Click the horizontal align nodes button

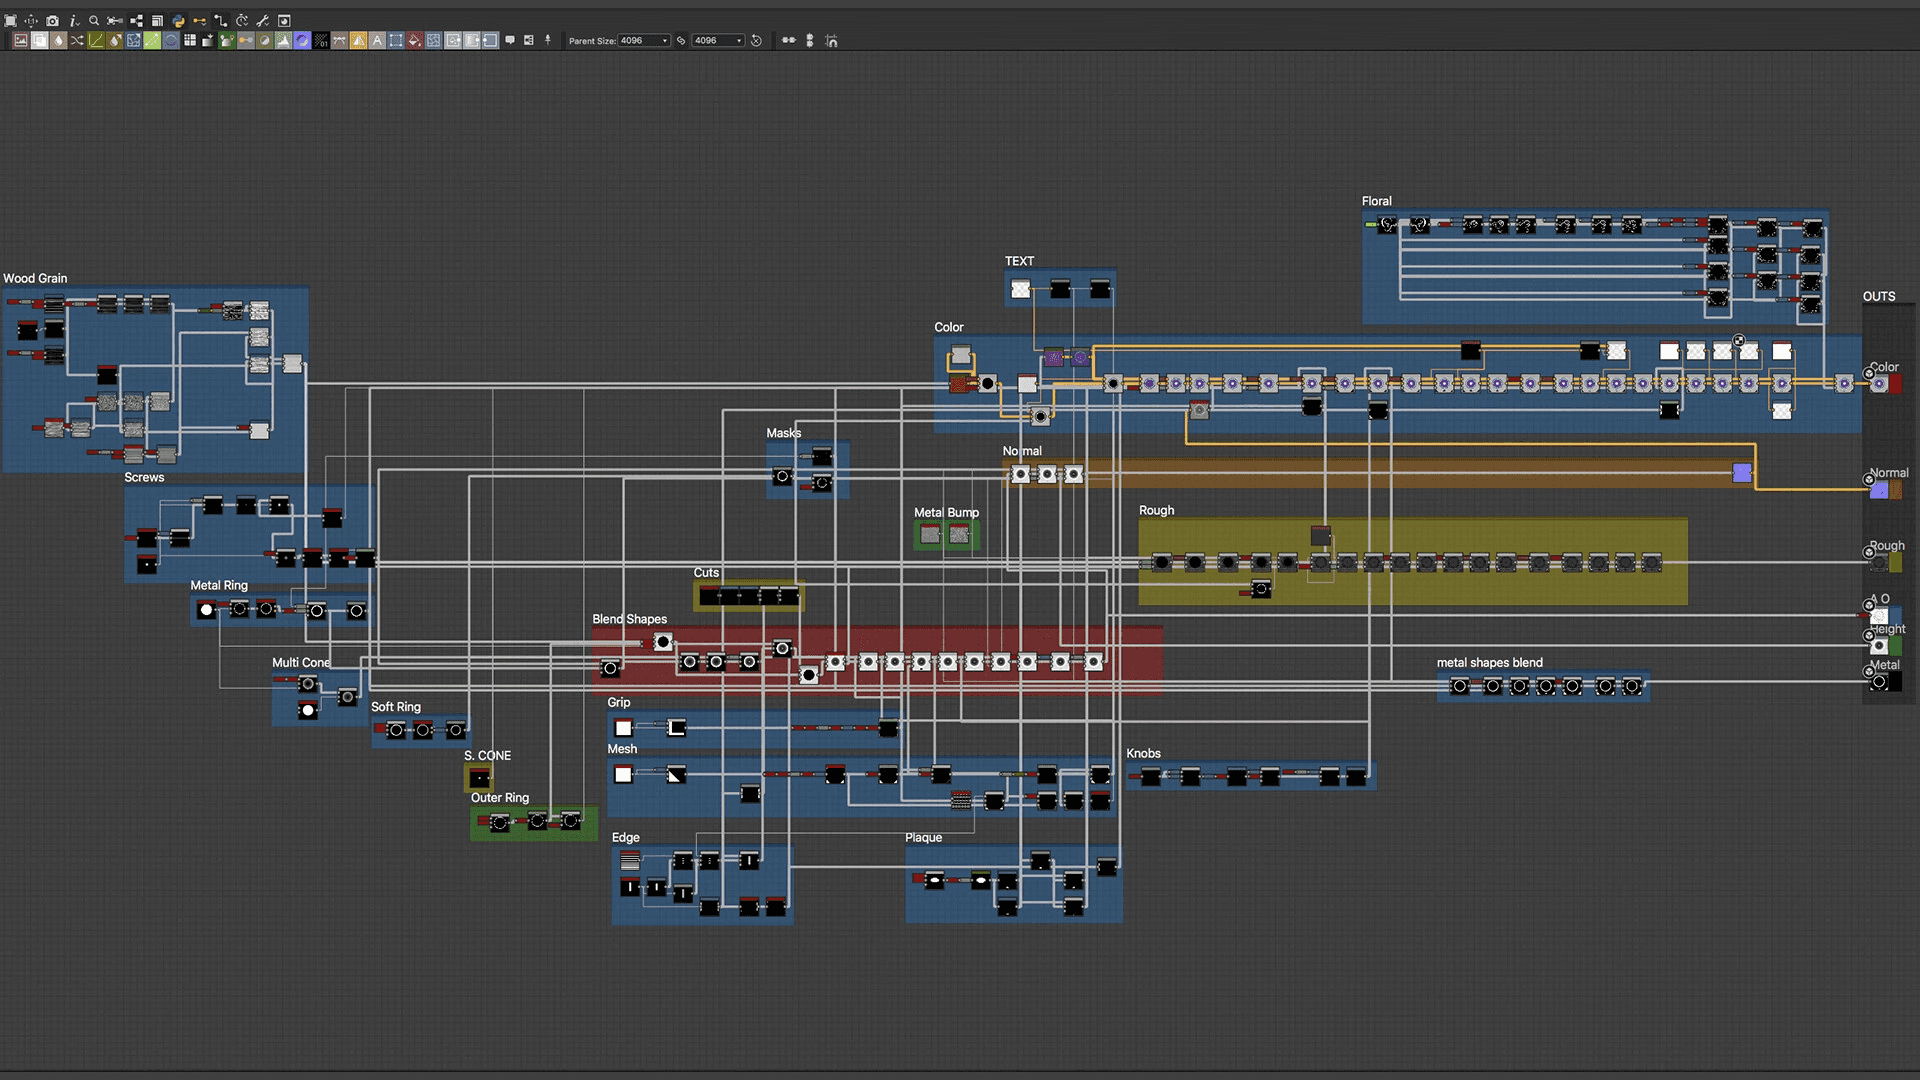pyautogui.click(x=788, y=40)
